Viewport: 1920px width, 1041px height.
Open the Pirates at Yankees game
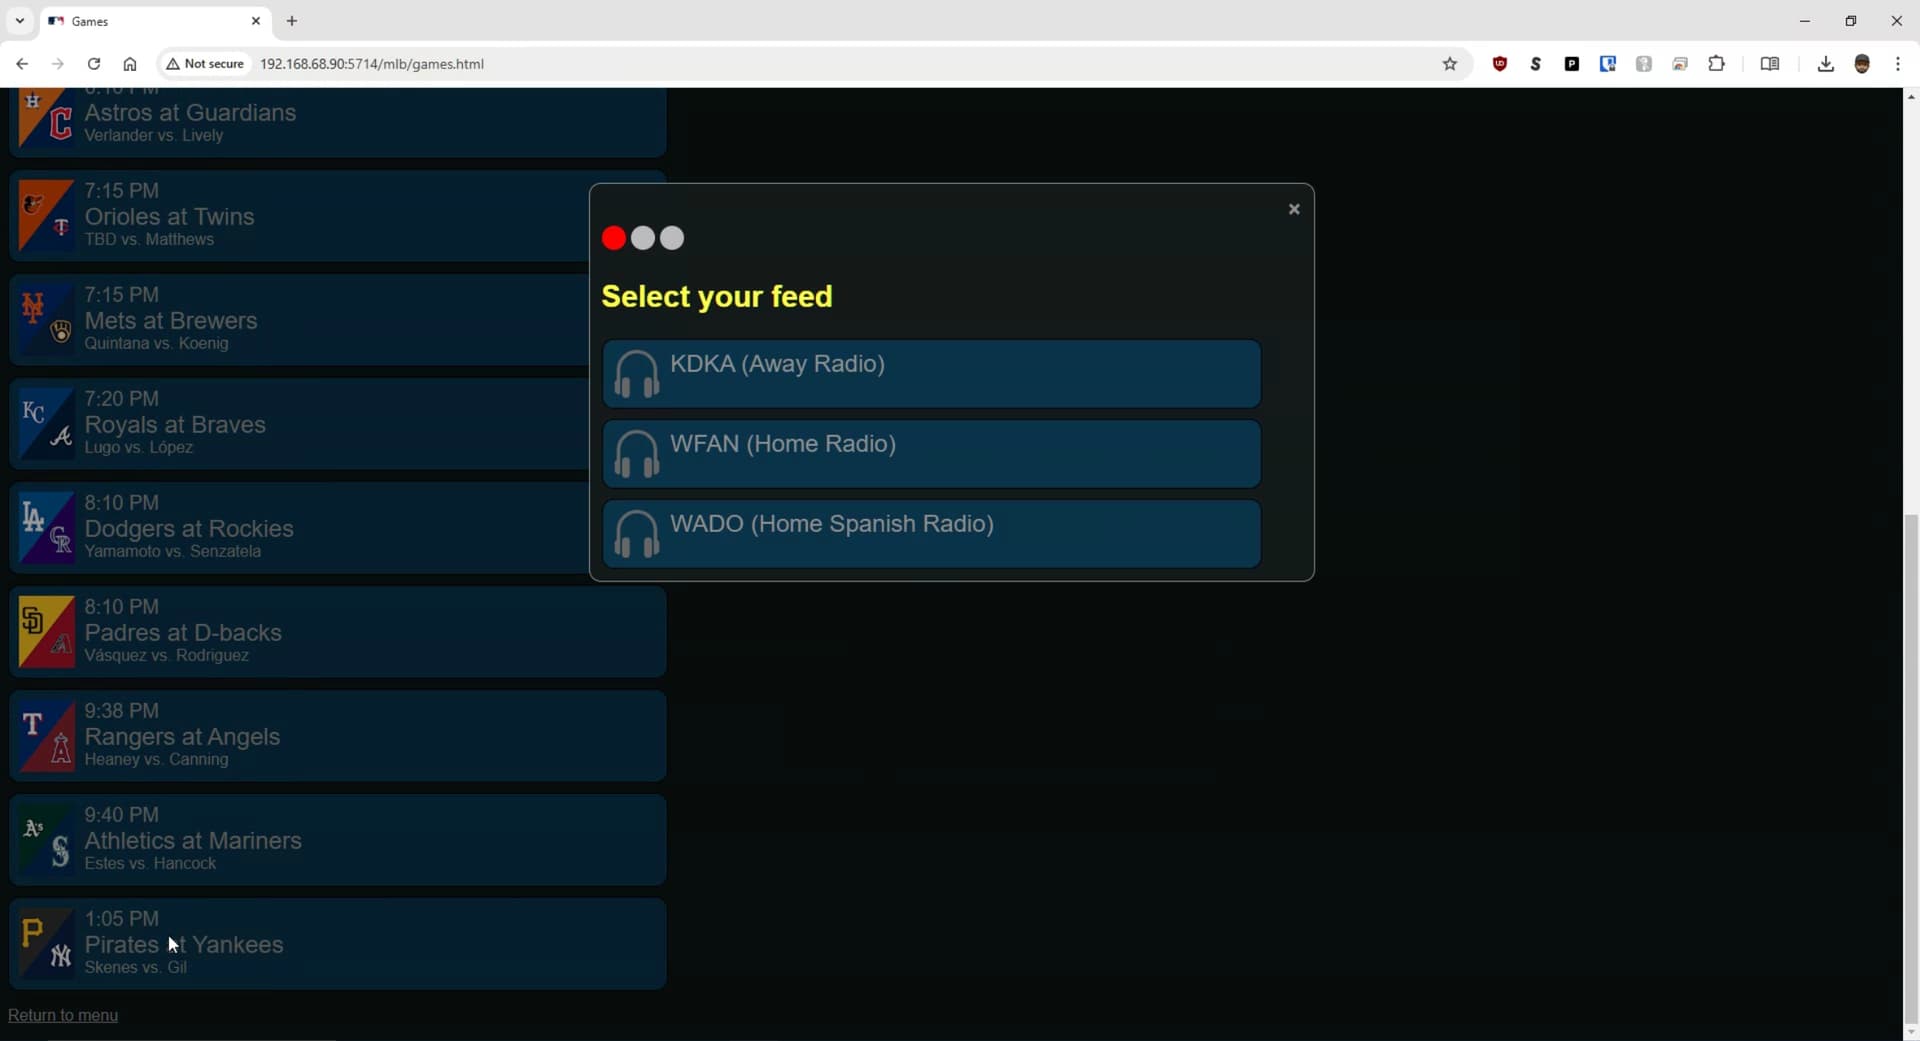pos(338,943)
